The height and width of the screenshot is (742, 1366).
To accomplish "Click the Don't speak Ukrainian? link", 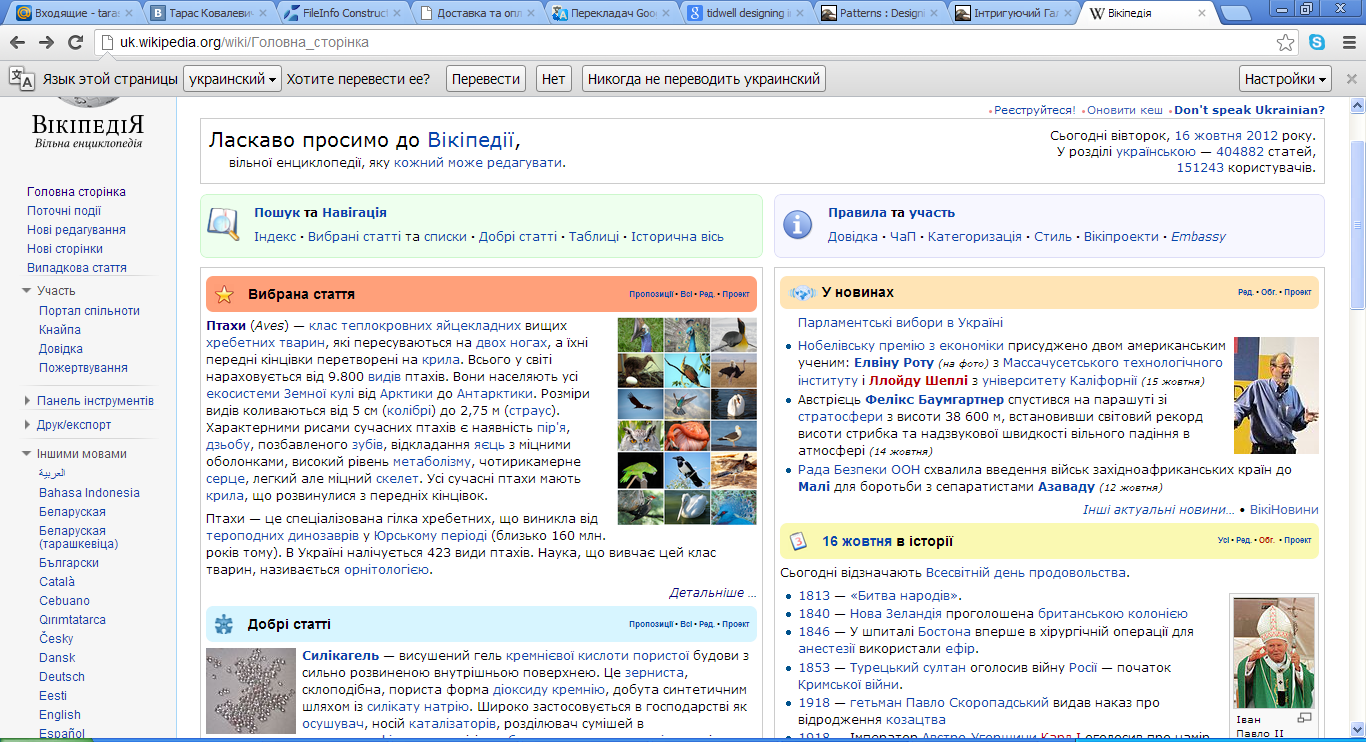I will click(1249, 110).
